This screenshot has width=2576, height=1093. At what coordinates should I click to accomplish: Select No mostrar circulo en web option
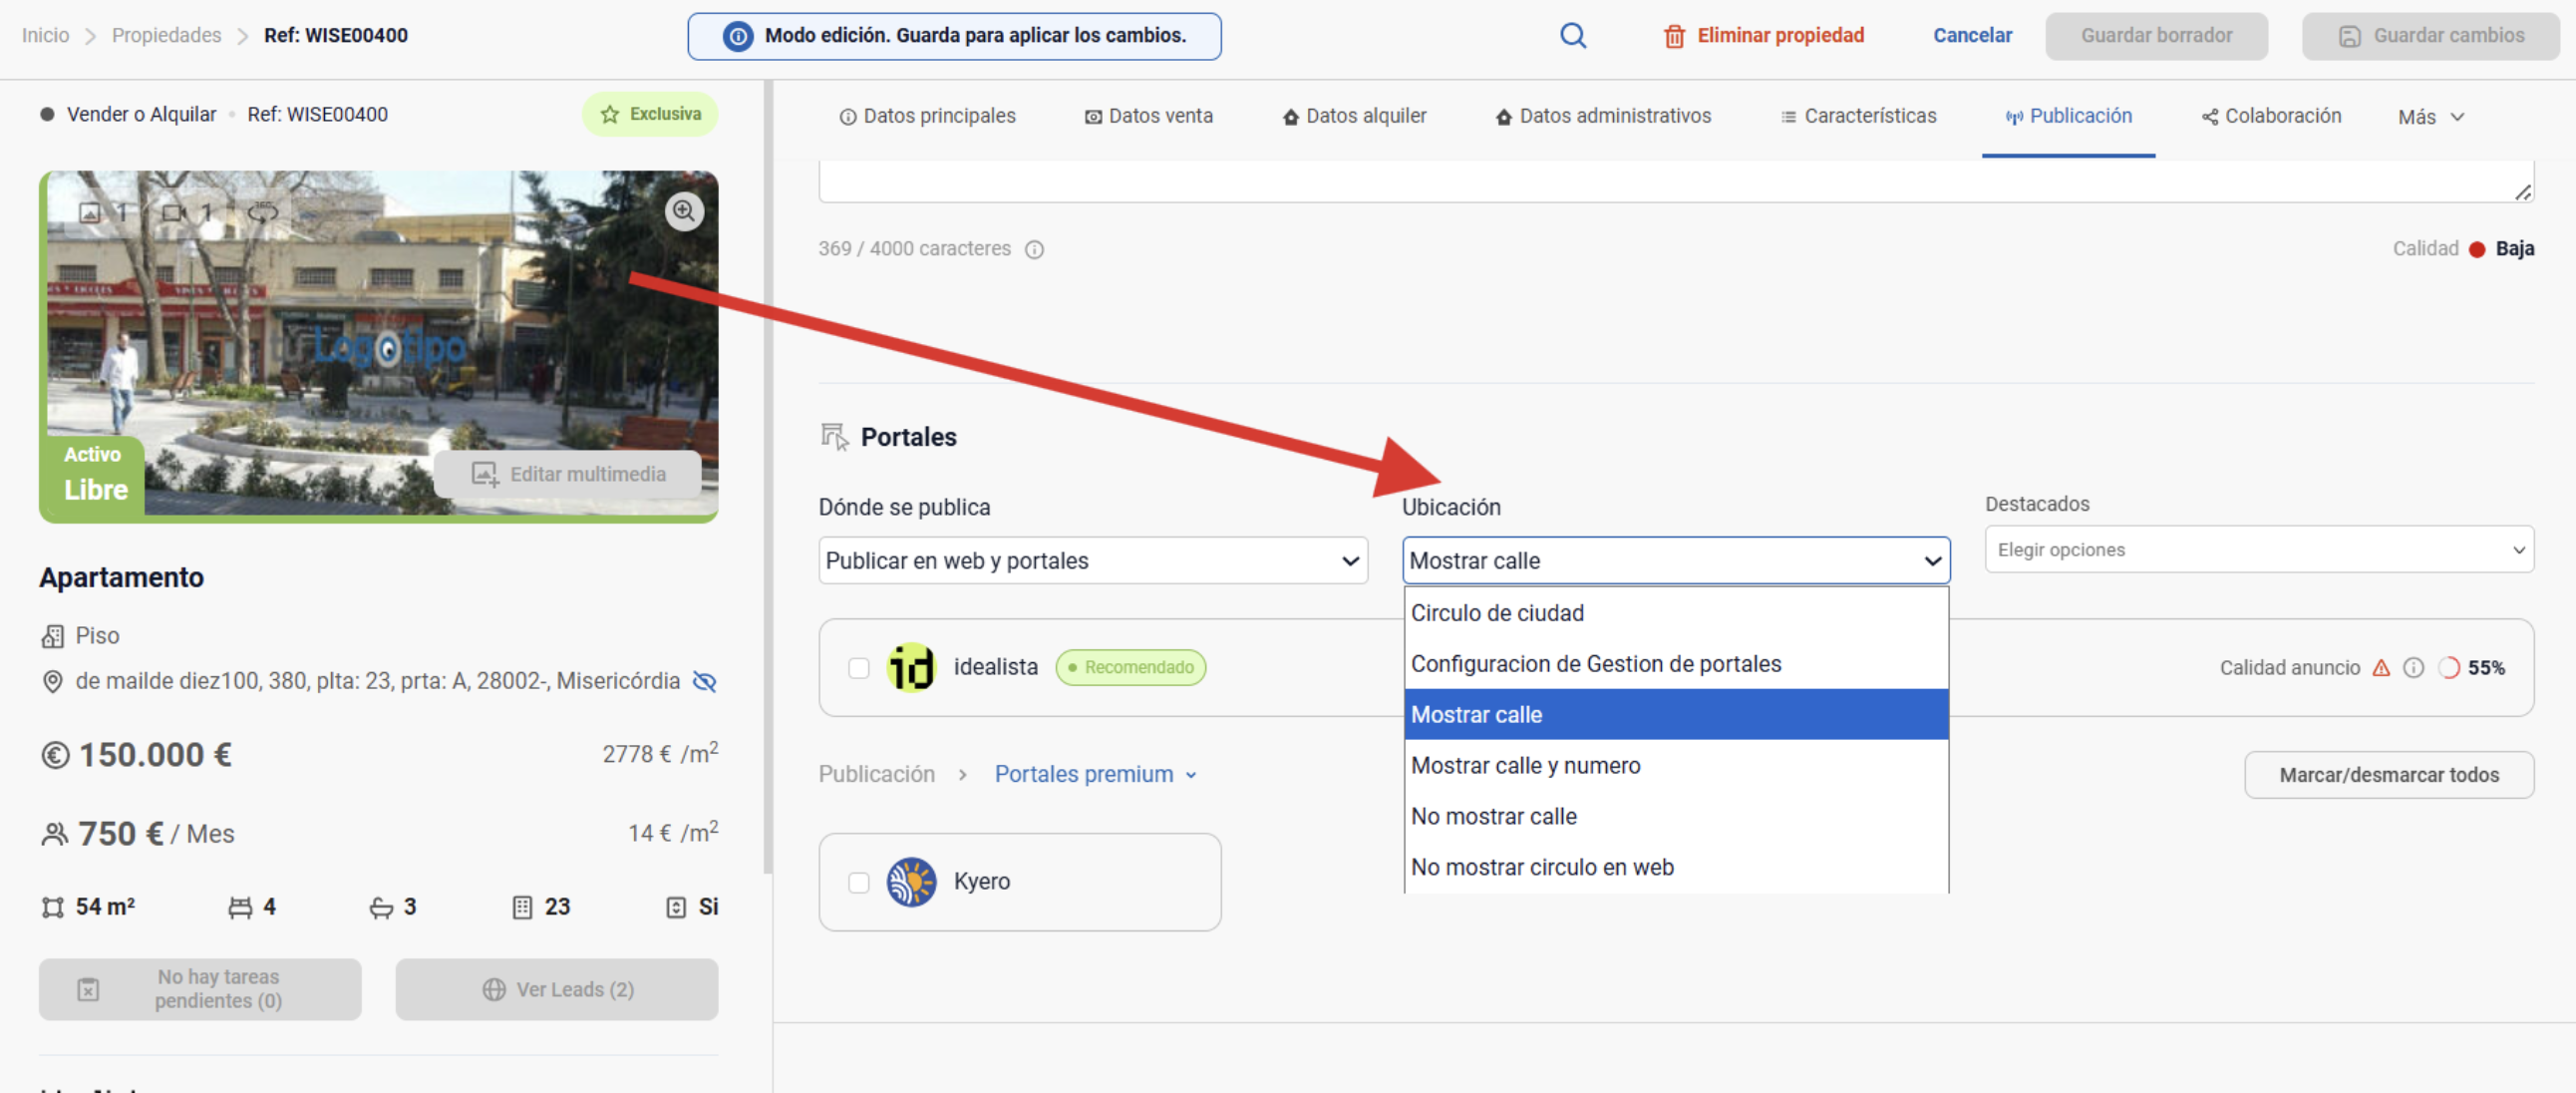click(x=1676, y=868)
